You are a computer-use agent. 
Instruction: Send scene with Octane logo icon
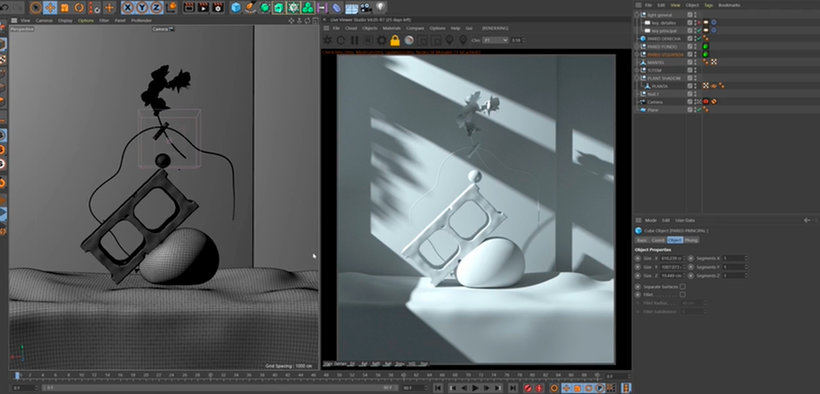[327, 40]
